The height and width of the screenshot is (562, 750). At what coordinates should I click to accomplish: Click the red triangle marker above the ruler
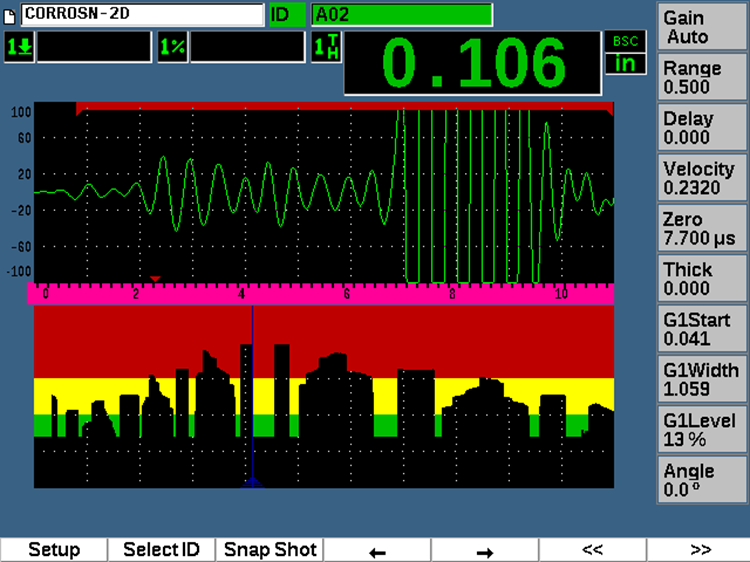[155, 279]
